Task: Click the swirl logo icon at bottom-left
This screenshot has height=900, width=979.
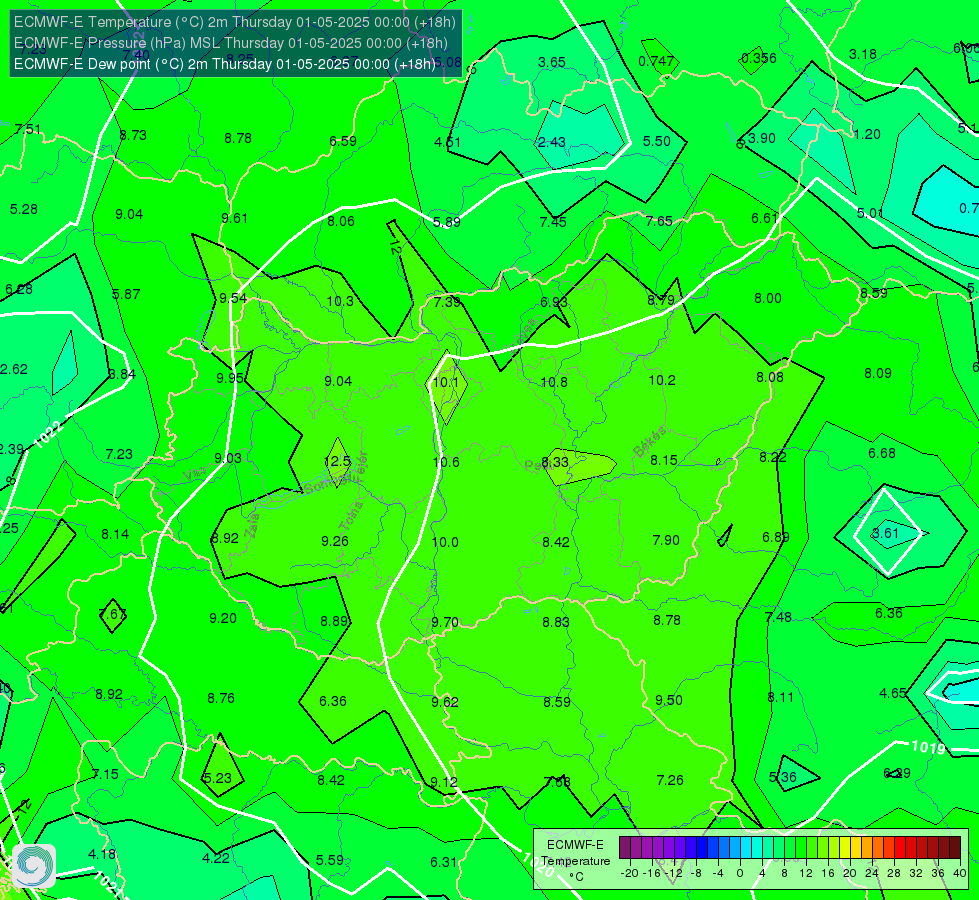Action: tap(34, 866)
